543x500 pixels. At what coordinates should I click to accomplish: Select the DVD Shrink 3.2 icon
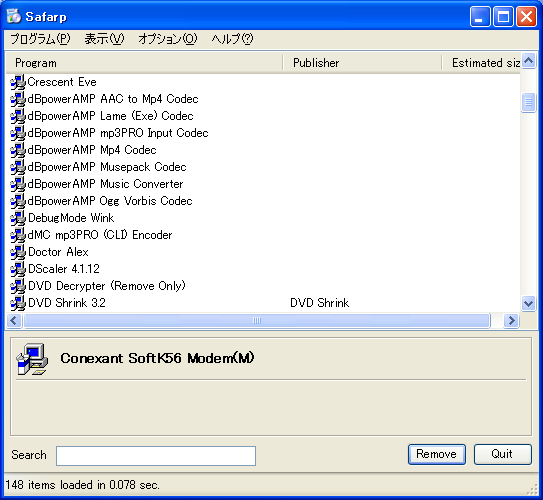click(18, 303)
